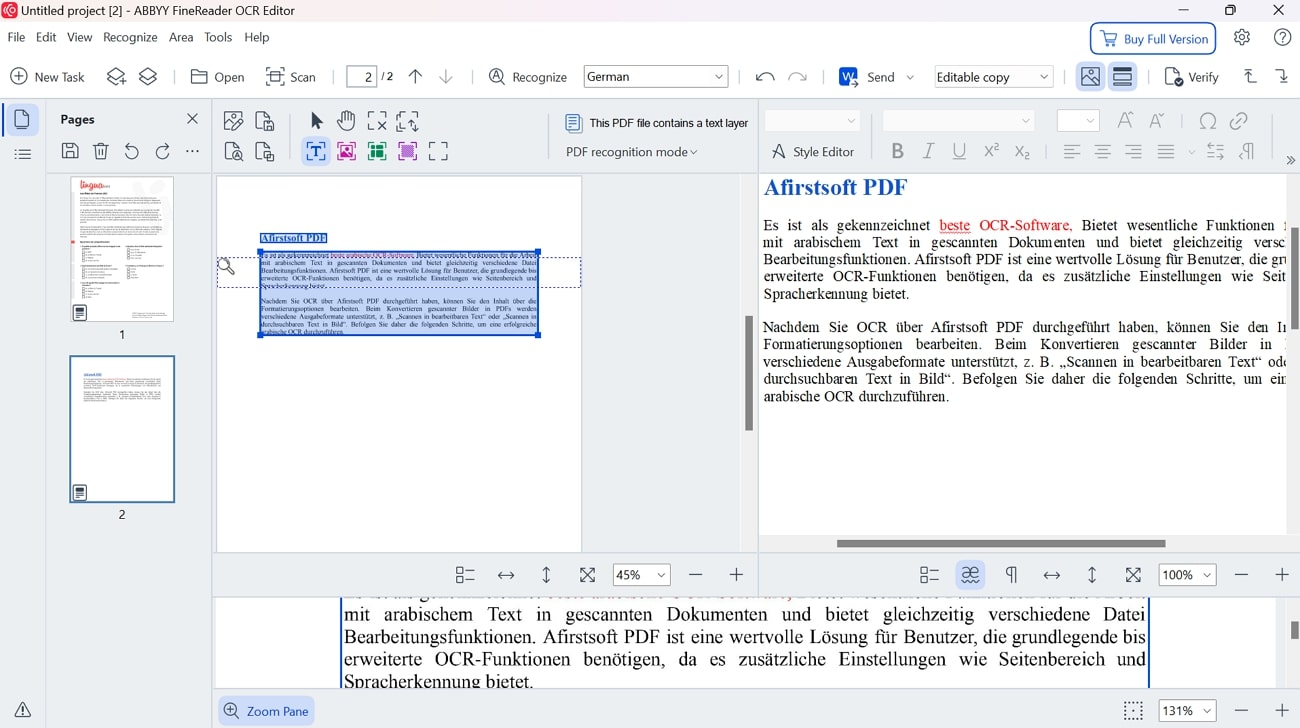
Task: Select the Draw Table Area tool
Action: (377, 151)
